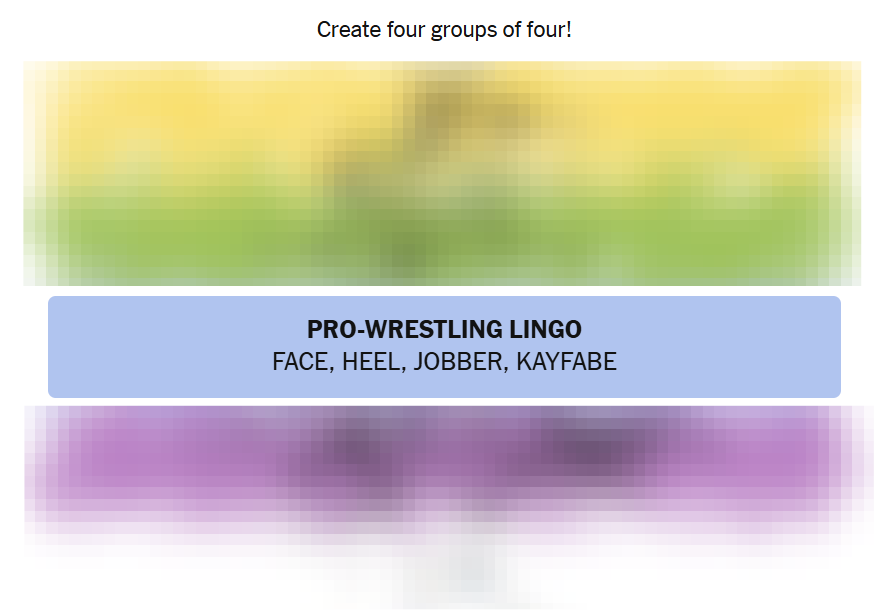Click the 'Create four groups of four!' heading
887x615 pixels.
click(x=444, y=29)
